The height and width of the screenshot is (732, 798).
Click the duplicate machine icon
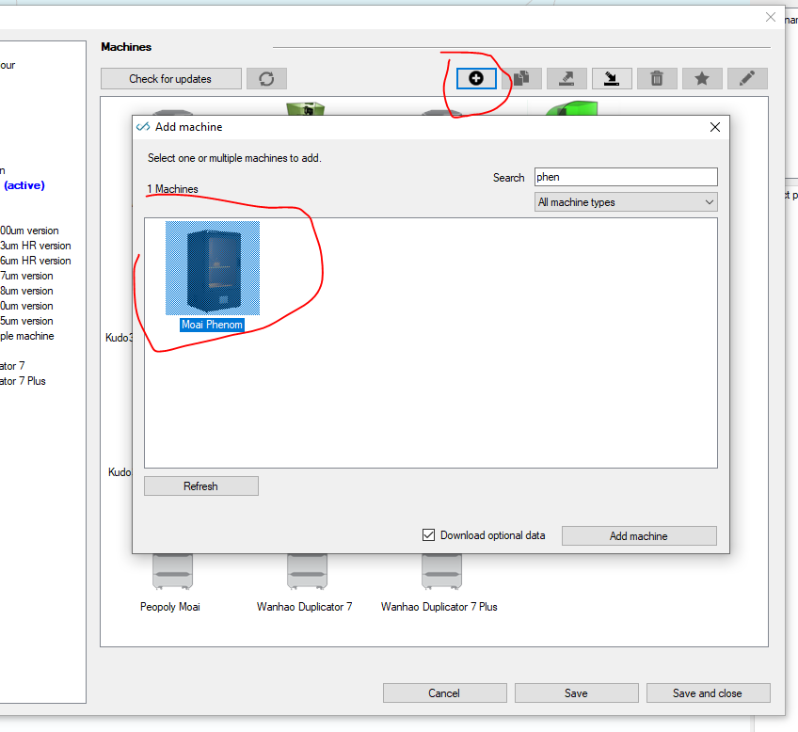point(521,78)
